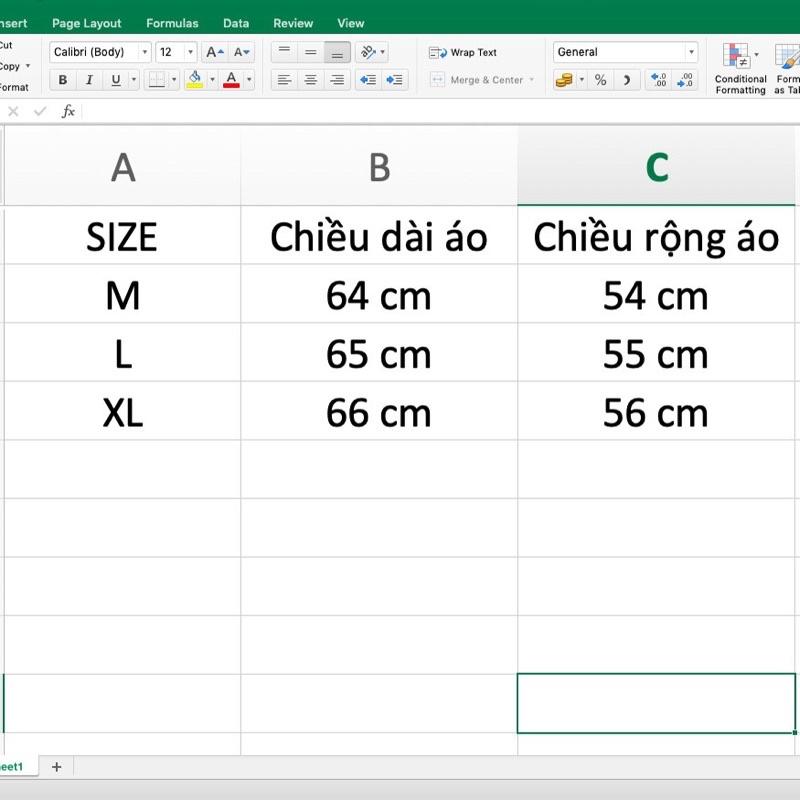This screenshot has width=800, height=800.
Task: Open the Page Layout tab
Action: click(x=87, y=23)
